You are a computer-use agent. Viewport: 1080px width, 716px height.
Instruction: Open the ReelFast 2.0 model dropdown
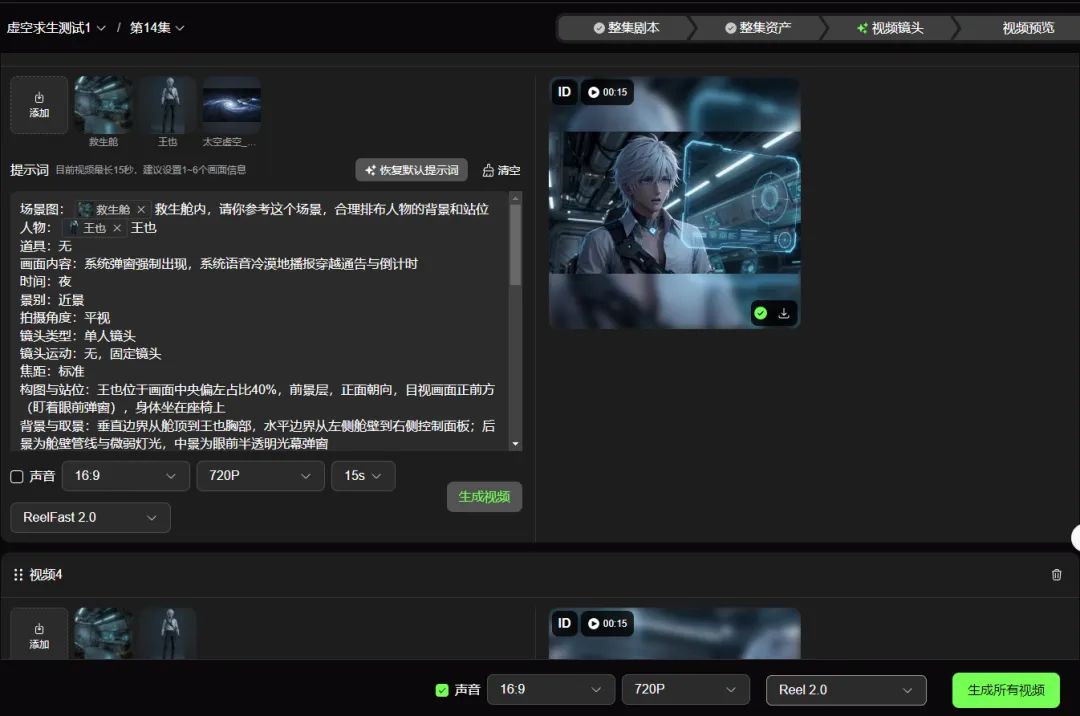pyautogui.click(x=90, y=518)
